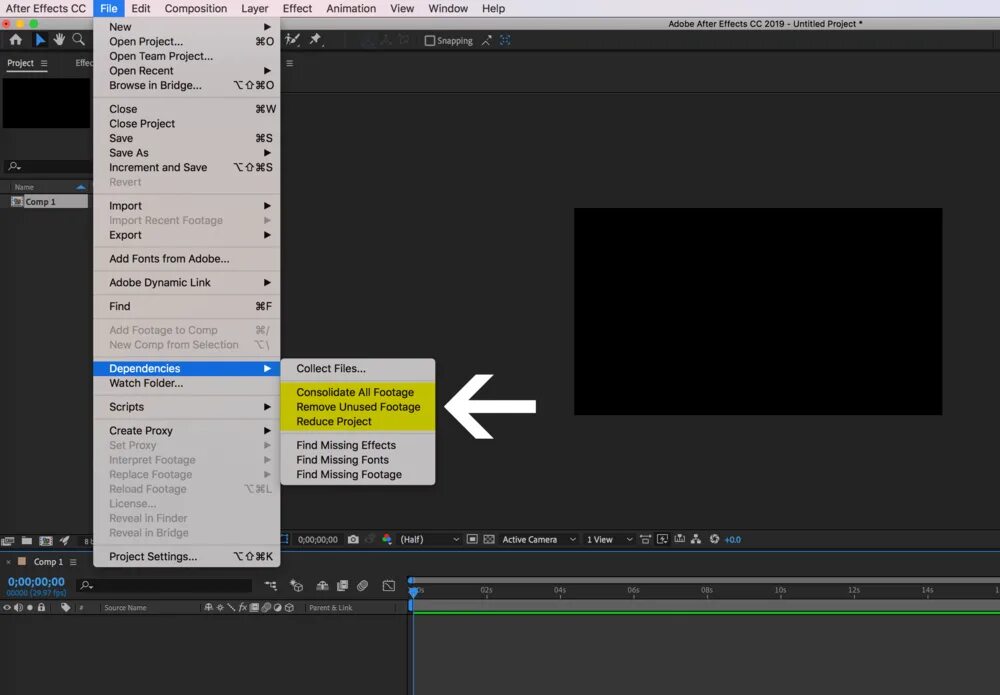Open the Composition menu
This screenshot has height=695, width=1000.
(x=196, y=8)
